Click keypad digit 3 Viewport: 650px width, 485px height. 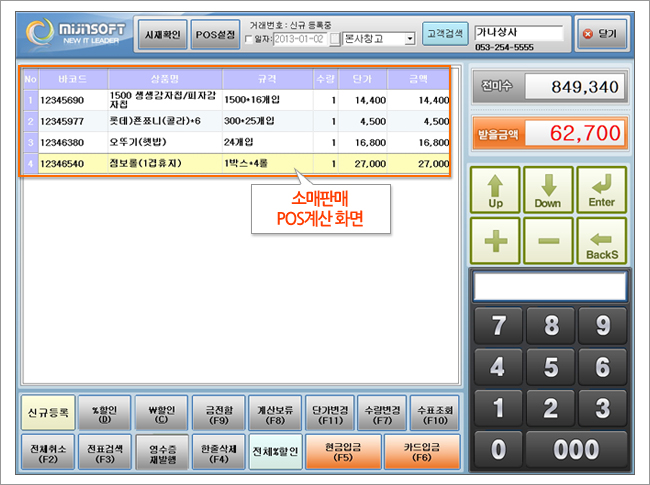click(603, 408)
